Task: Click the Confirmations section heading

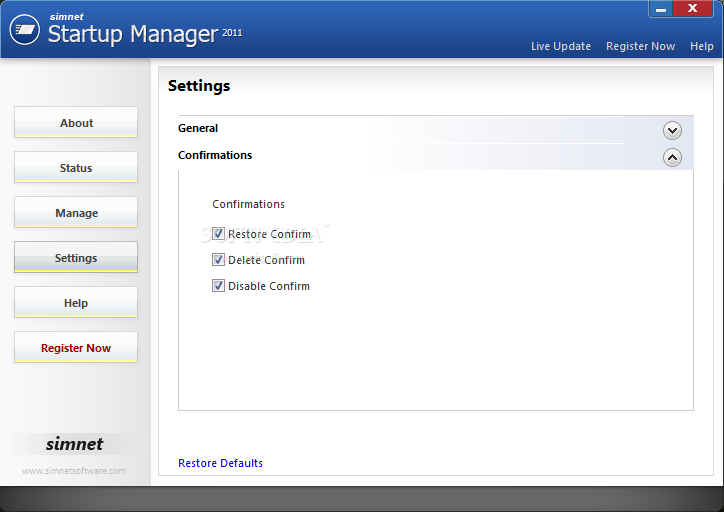Action: (x=215, y=155)
